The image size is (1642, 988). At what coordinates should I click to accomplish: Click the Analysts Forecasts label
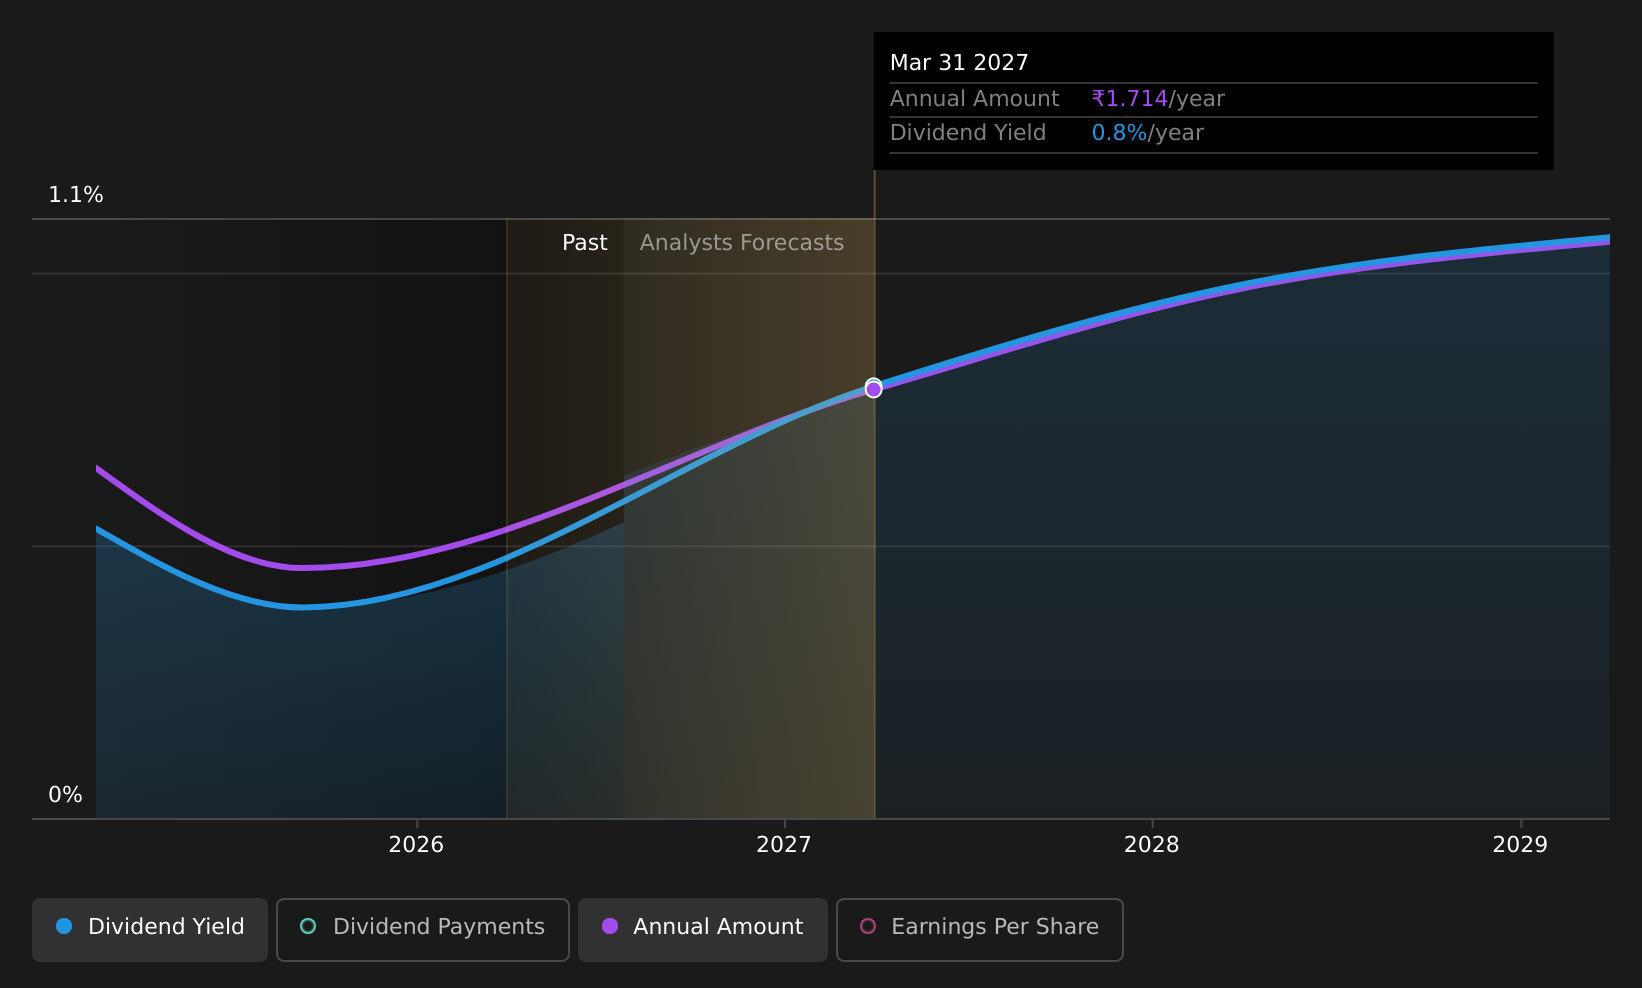click(742, 243)
